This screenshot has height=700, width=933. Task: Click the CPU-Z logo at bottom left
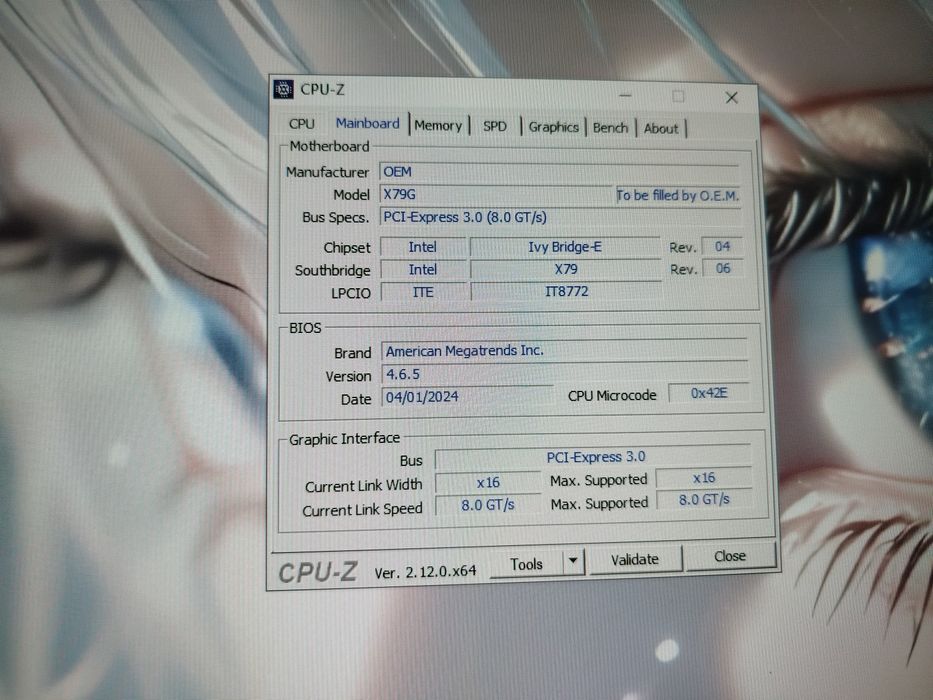[318, 573]
